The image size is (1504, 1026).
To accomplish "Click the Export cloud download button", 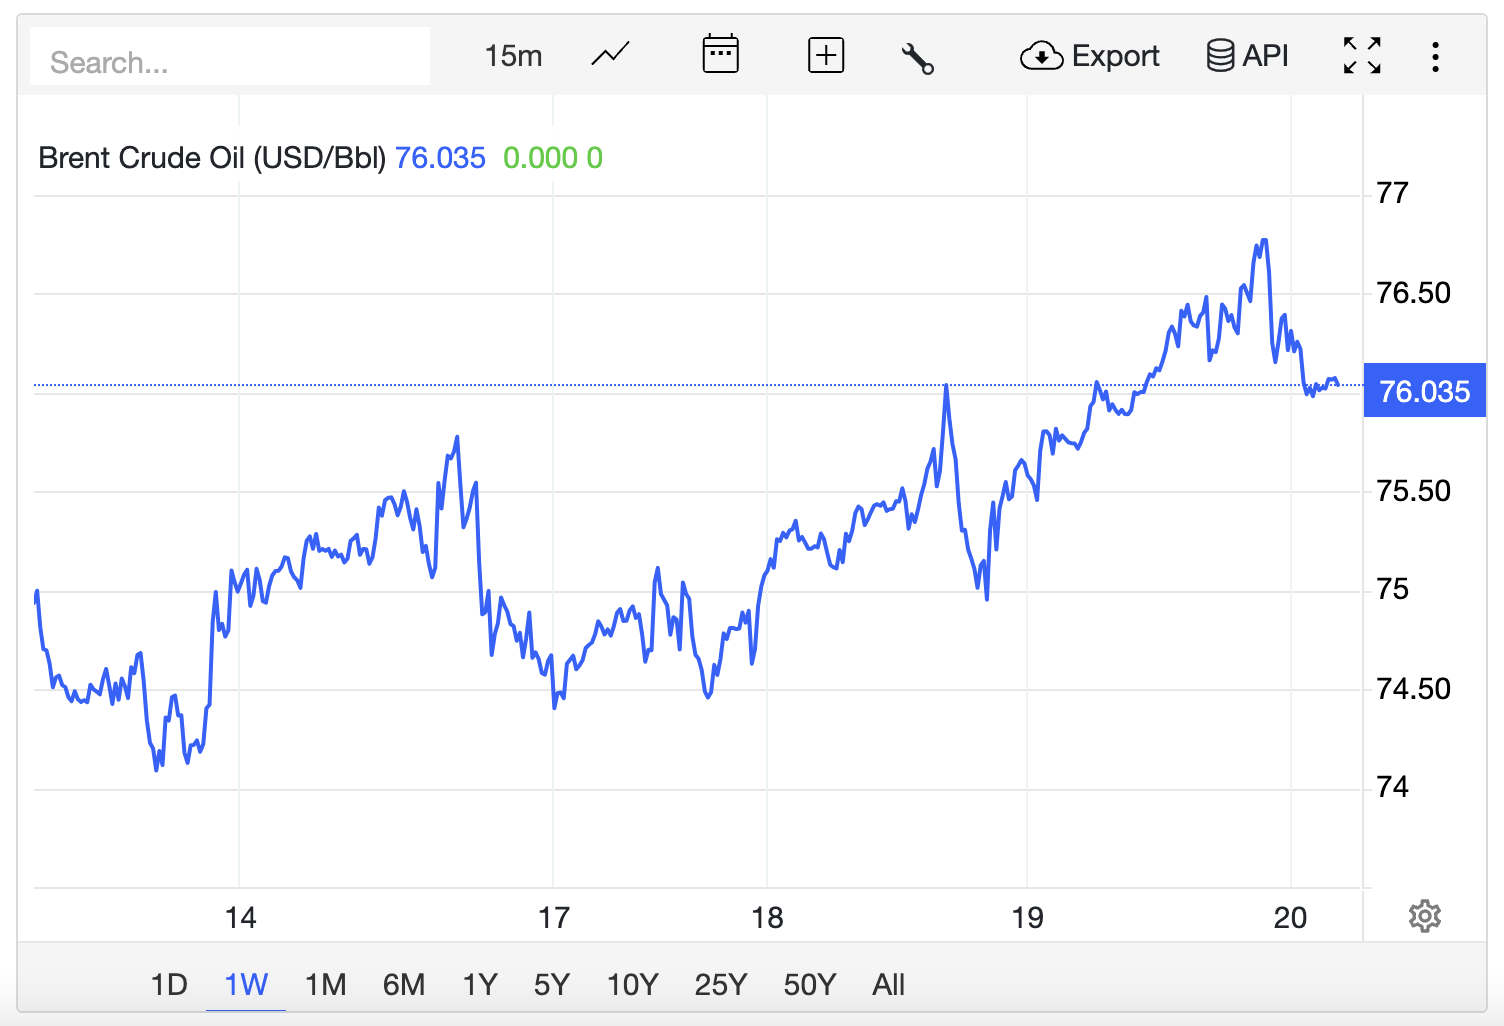I will tap(1090, 56).
